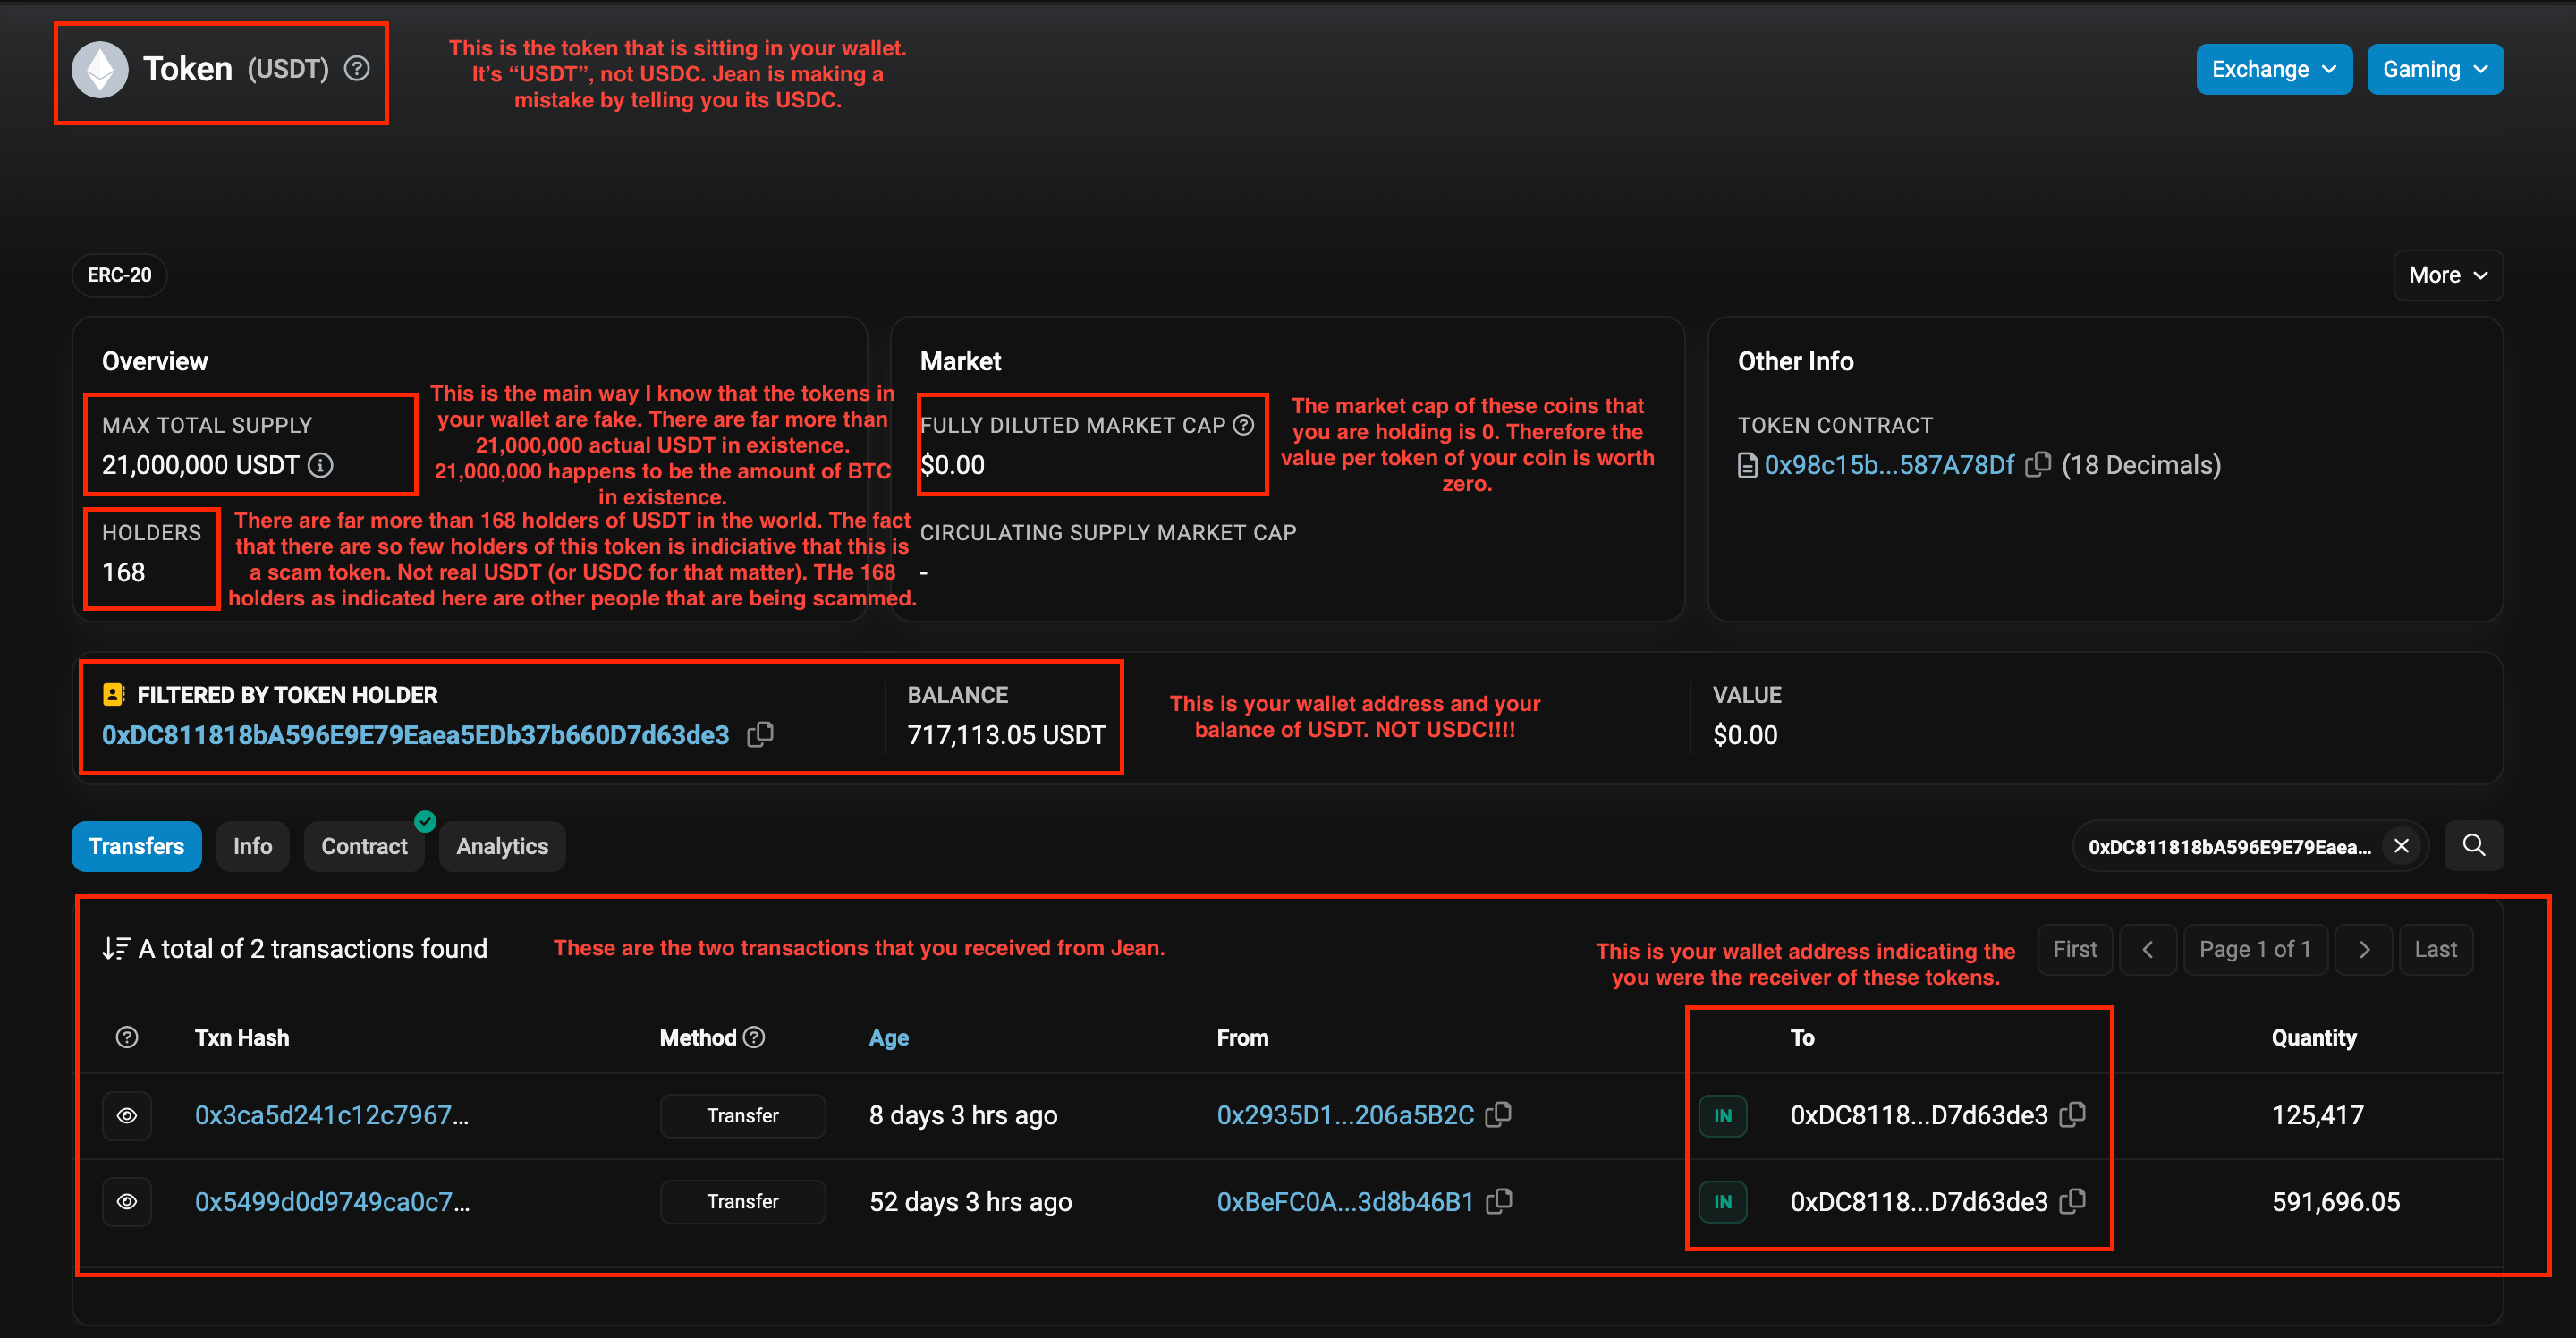The height and width of the screenshot is (1338, 2576).
Task: Expand the More dropdown menu
Action: pos(2447,275)
